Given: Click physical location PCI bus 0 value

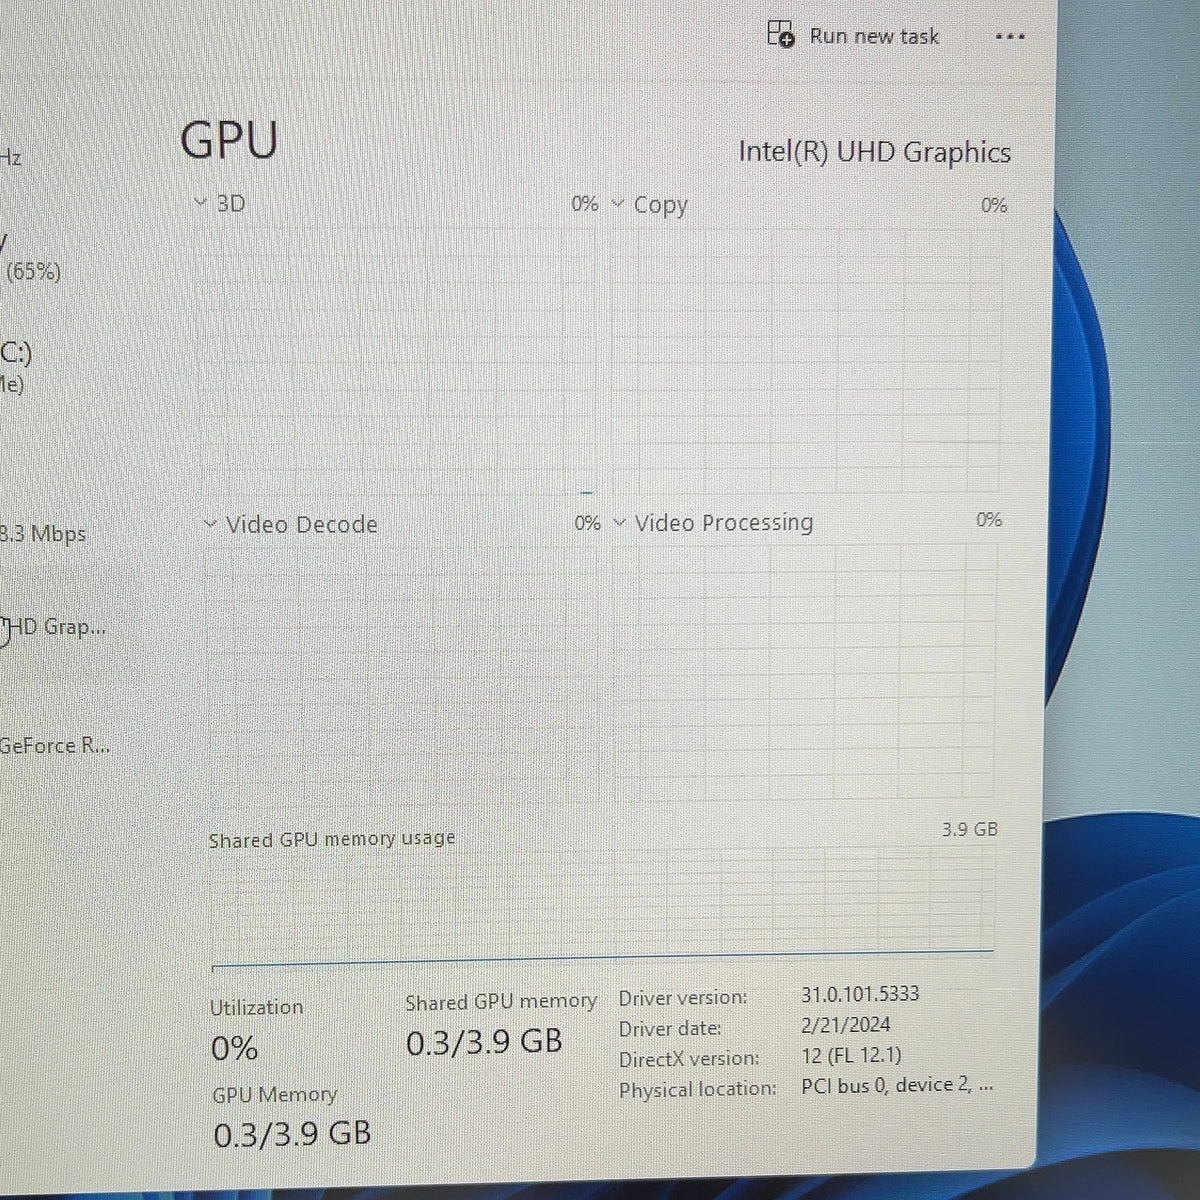Looking at the screenshot, I should [x=897, y=1085].
